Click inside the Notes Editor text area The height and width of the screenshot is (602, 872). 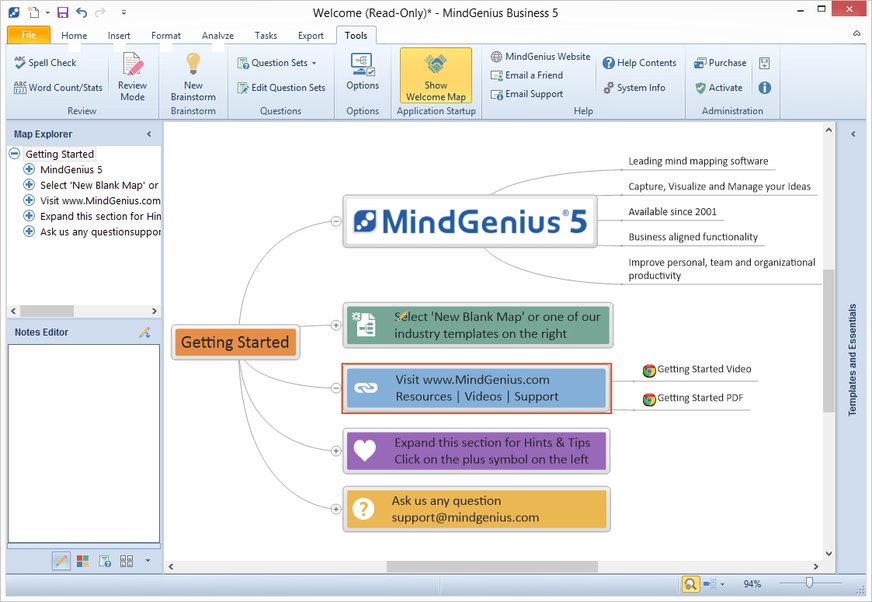tap(83, 442)
